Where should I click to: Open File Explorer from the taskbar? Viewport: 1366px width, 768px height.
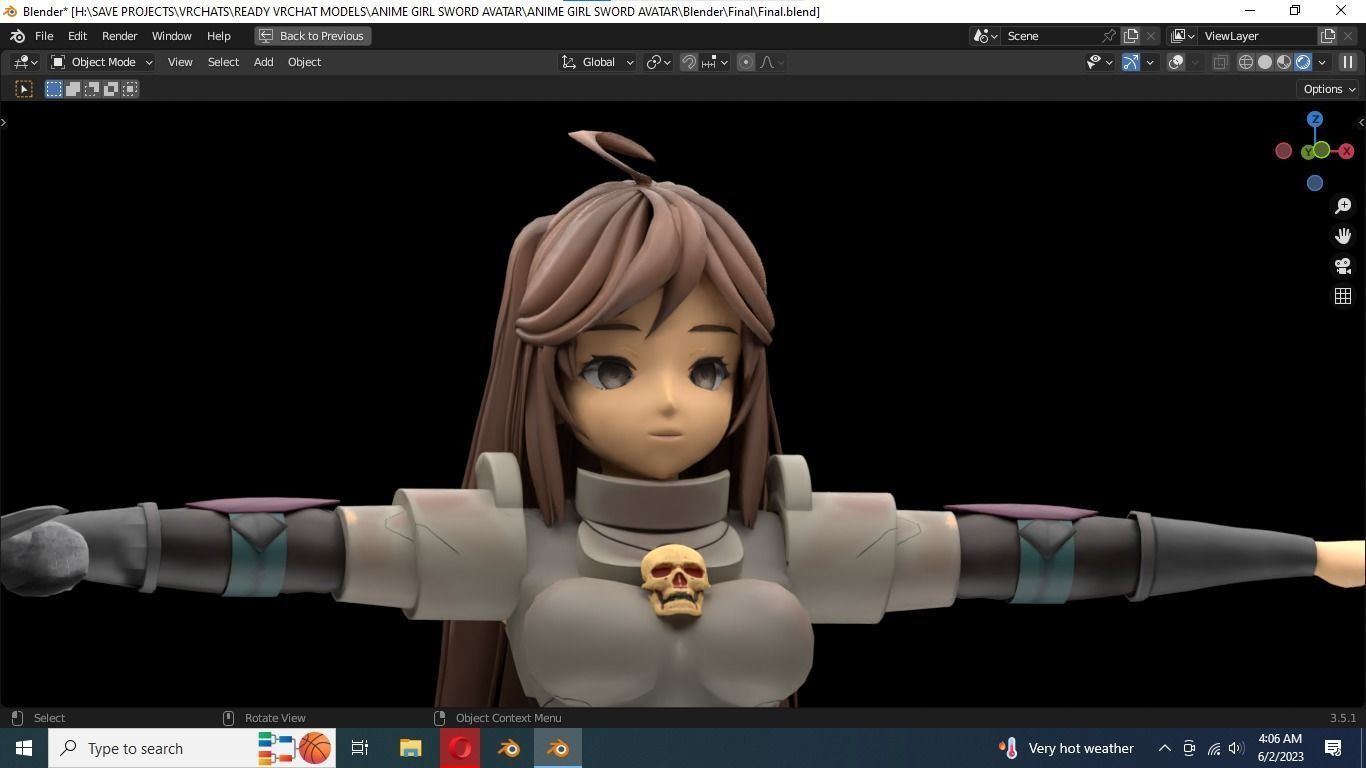coord(410,748)
